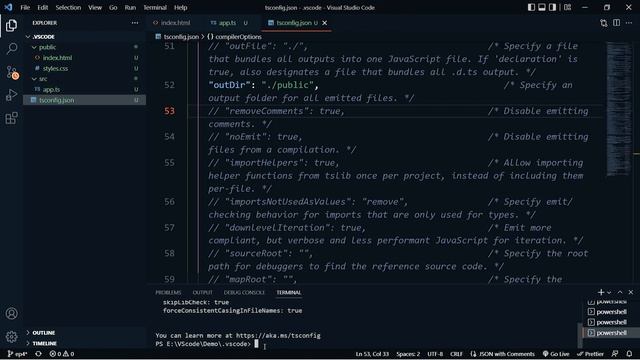Open the Terminal menu

155,7
